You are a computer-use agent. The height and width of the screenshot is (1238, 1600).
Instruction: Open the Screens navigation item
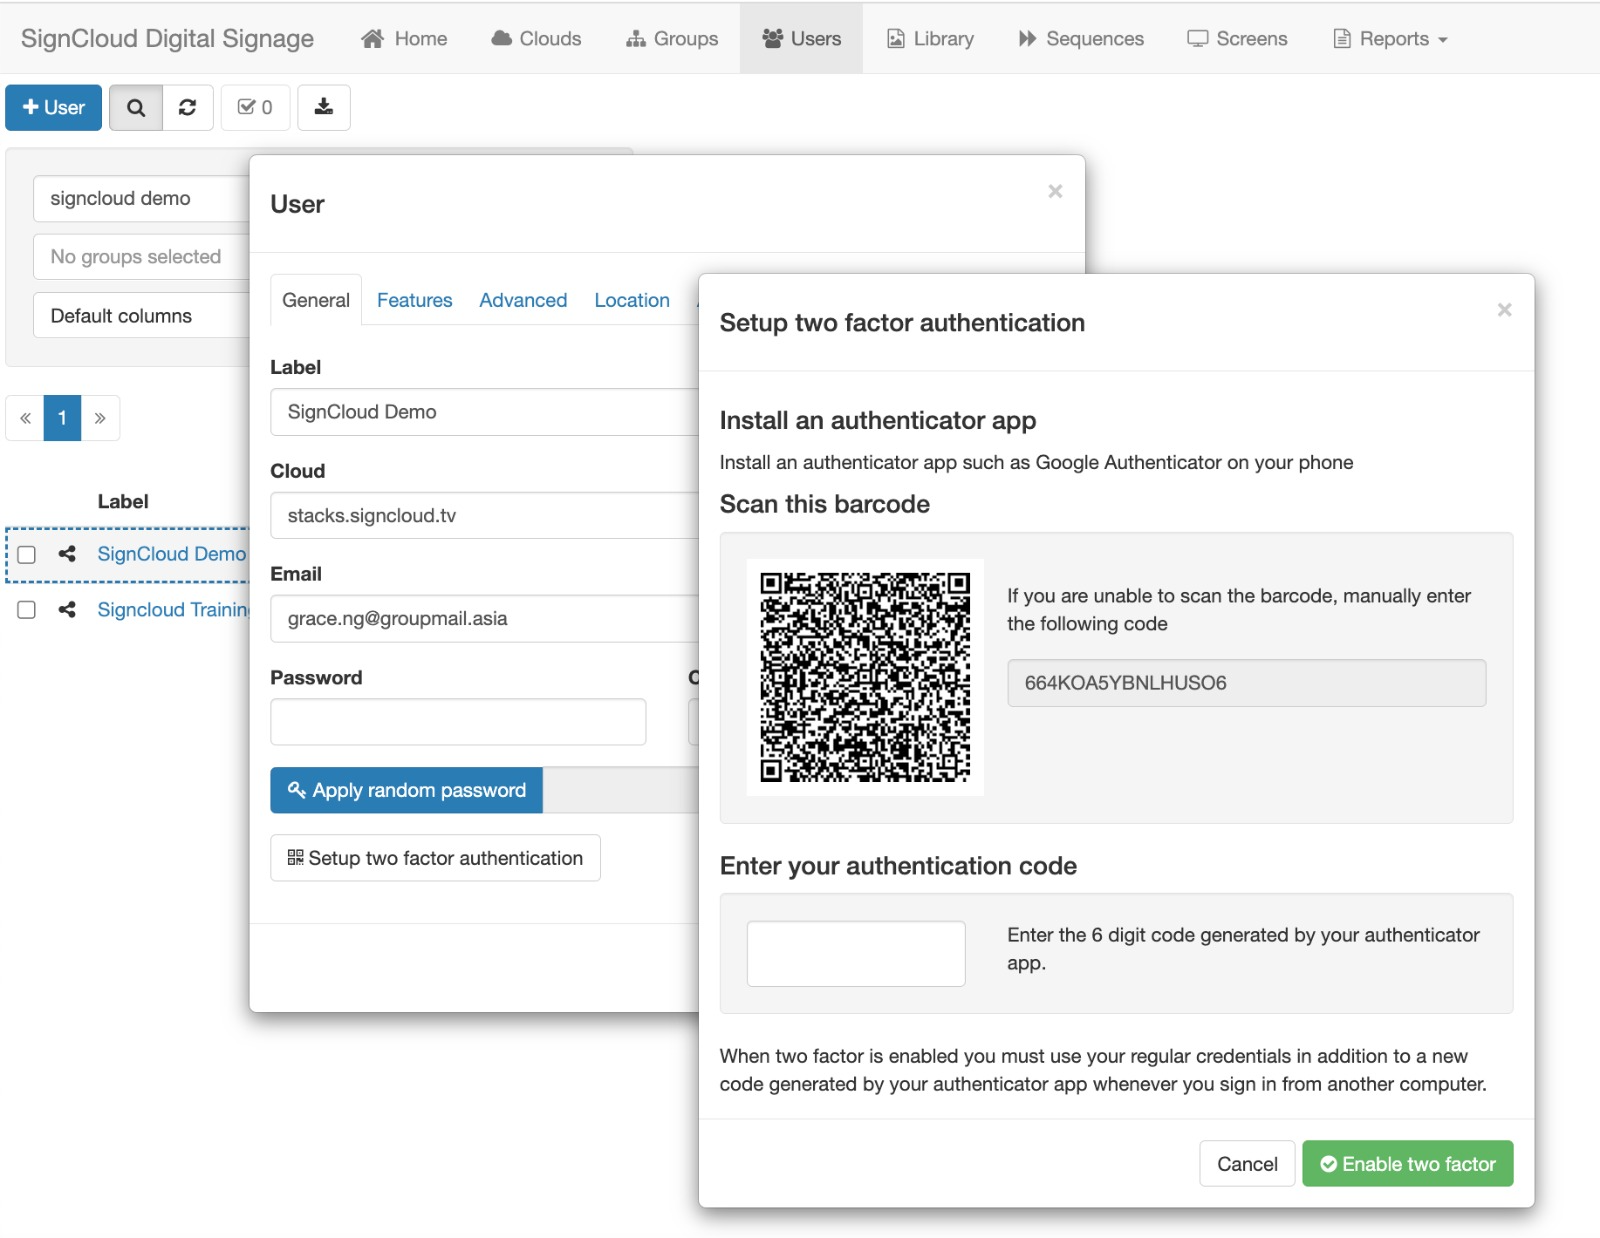pos(1237,39)
